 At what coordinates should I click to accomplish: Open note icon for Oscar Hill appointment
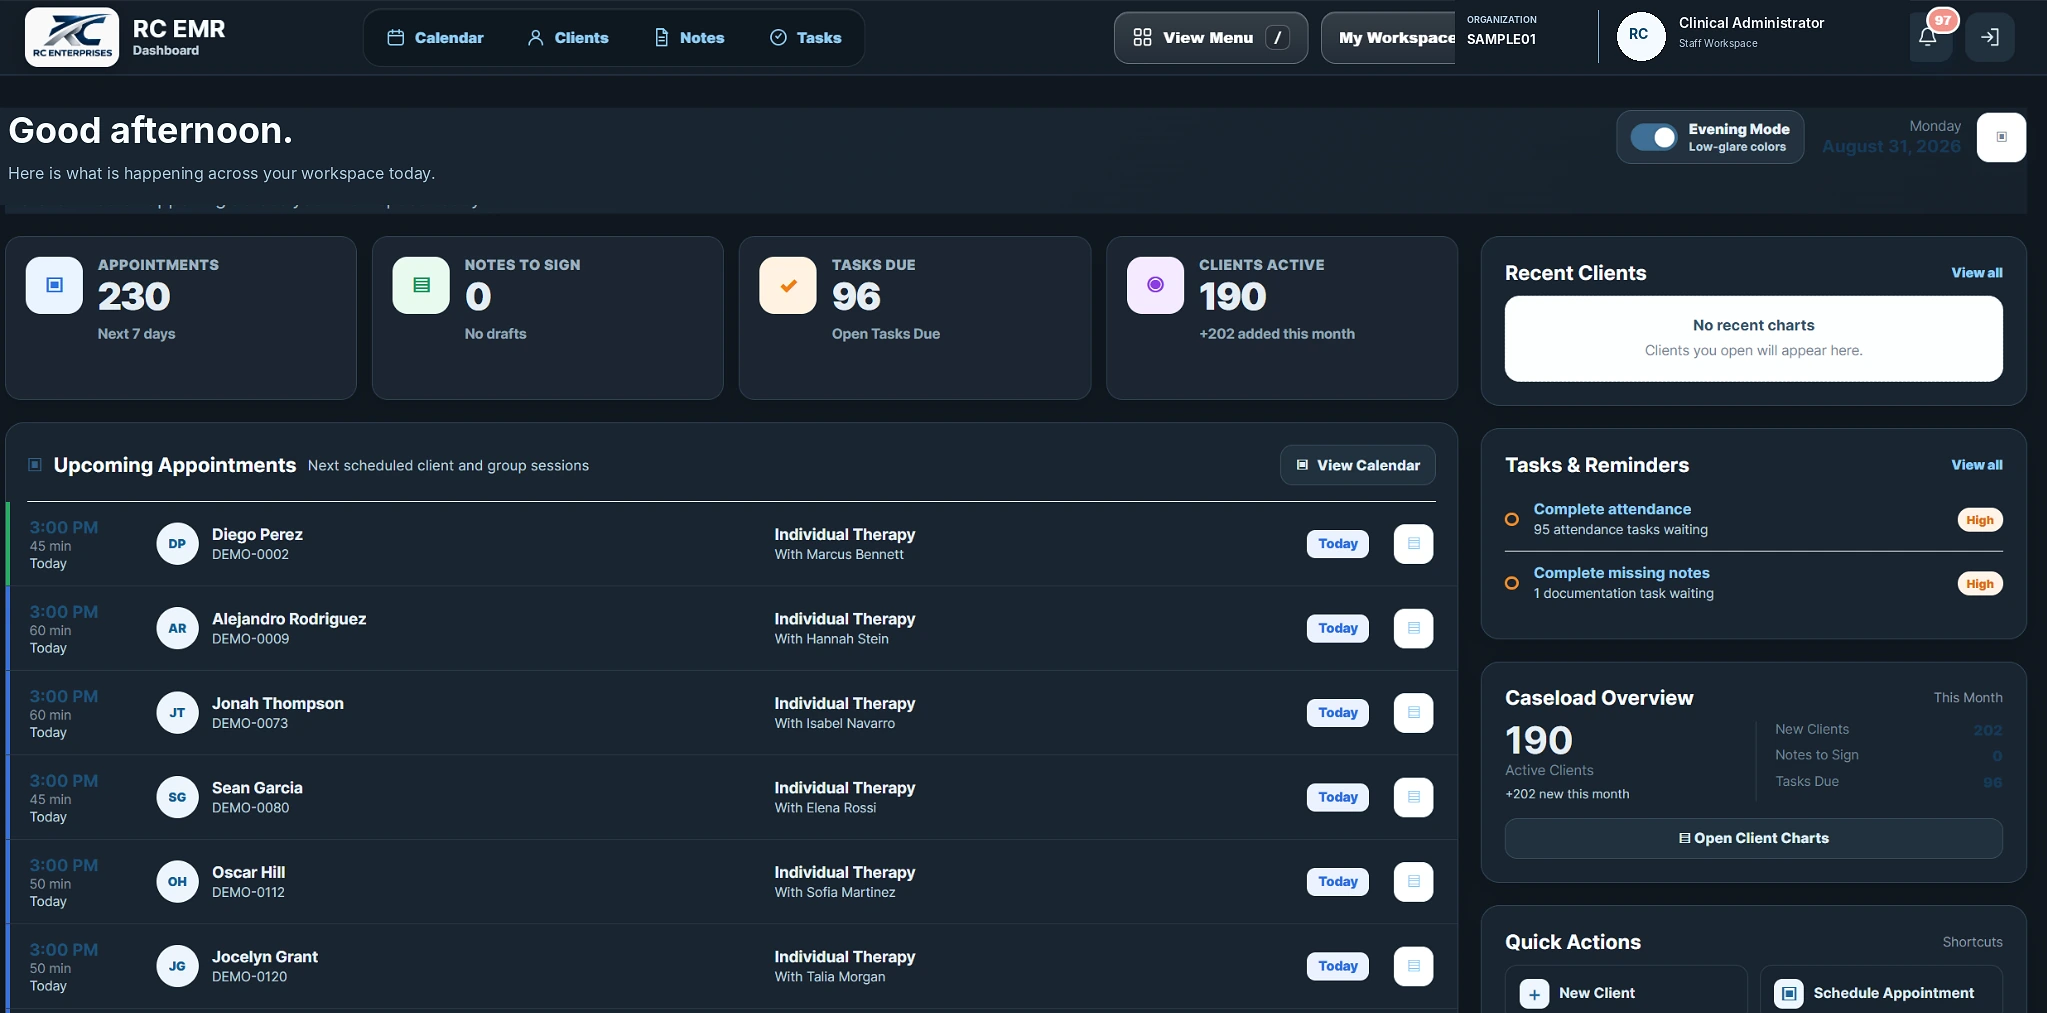pos(1413,882)
